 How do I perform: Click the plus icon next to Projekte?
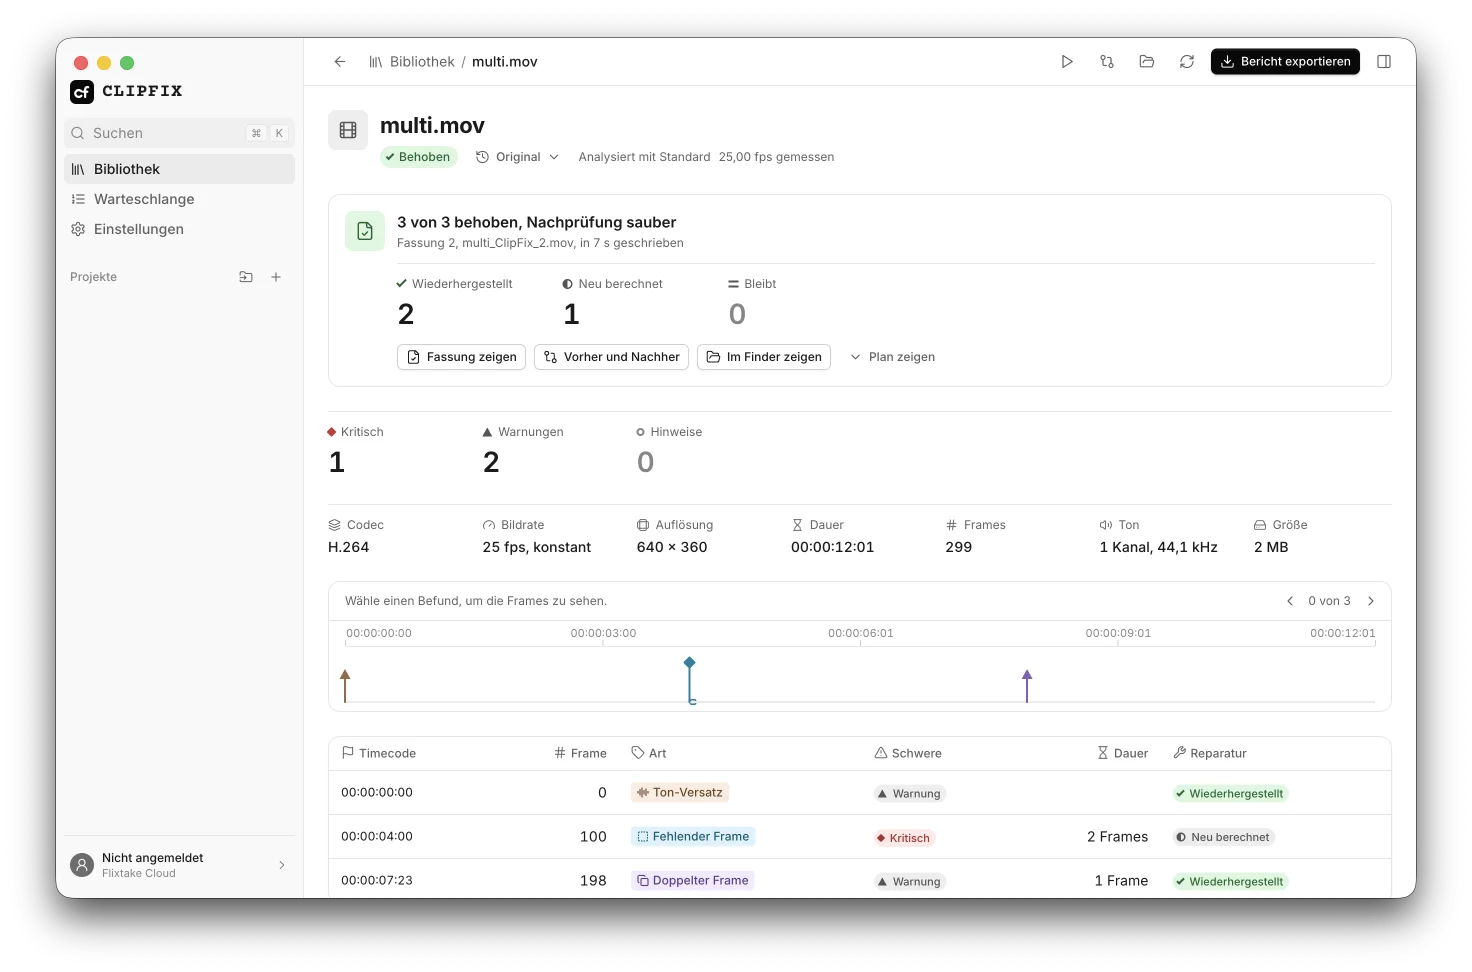coord(276,277)
